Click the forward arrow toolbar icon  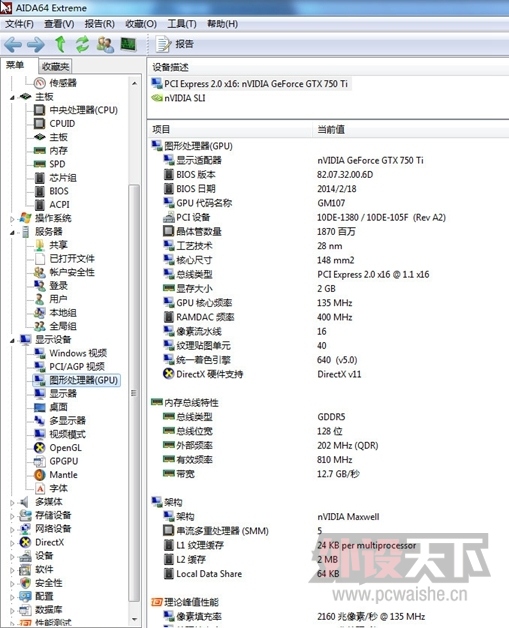click(36, 44)
